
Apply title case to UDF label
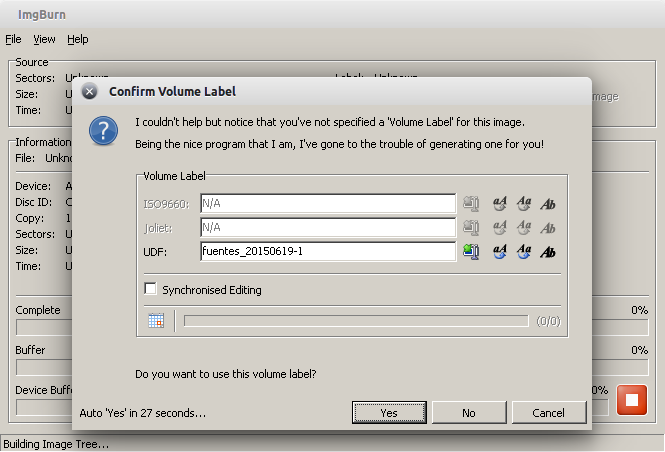[524, 251]
